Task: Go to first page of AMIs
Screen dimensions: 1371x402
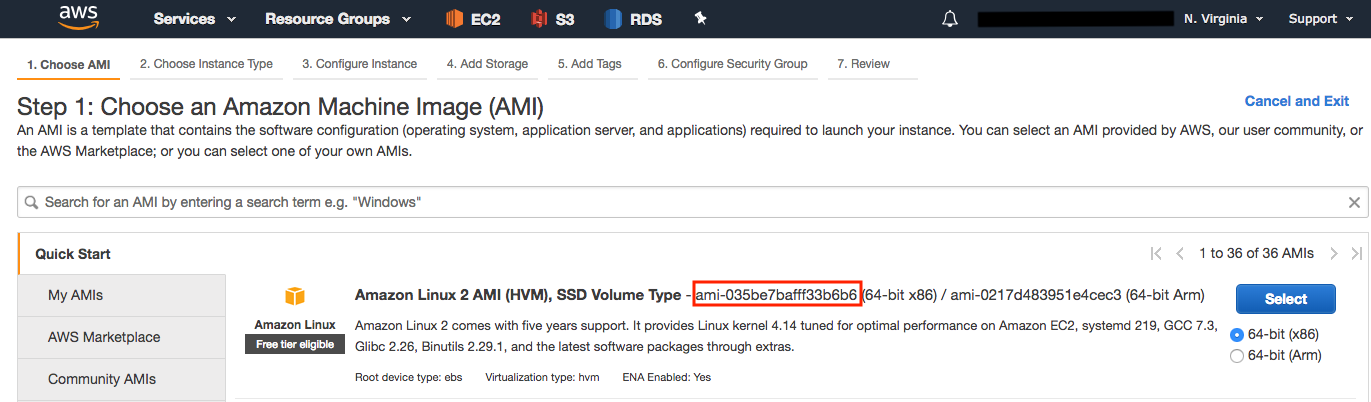Action: pos(1156,253)
